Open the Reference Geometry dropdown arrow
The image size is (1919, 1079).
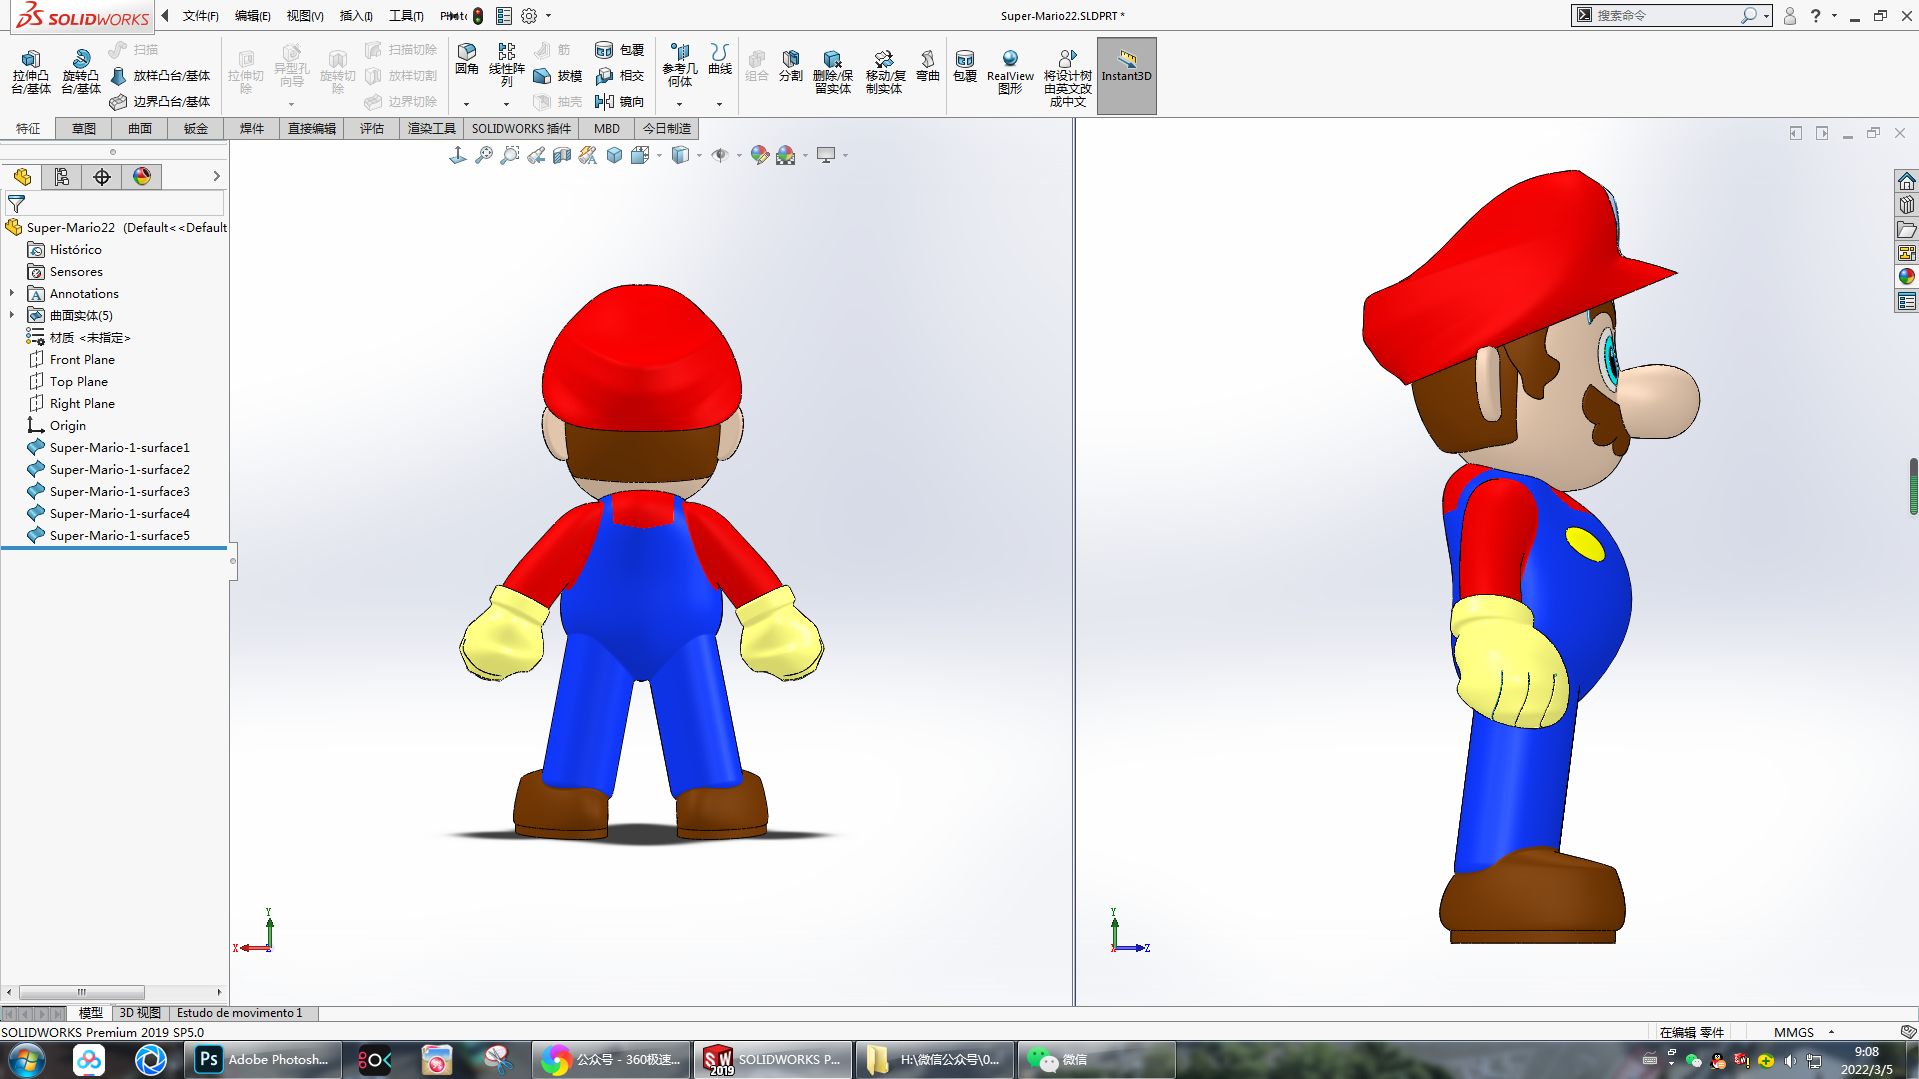679,104
